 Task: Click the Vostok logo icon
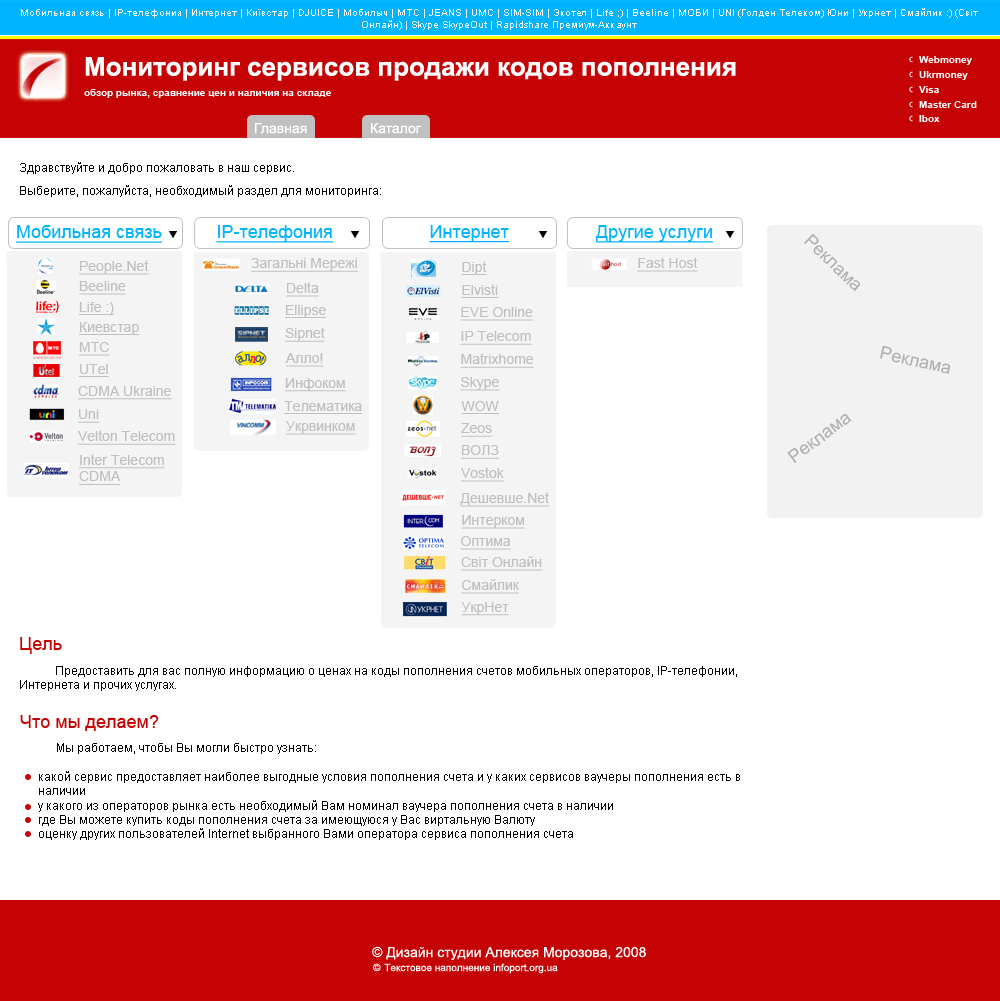(423, 473)
